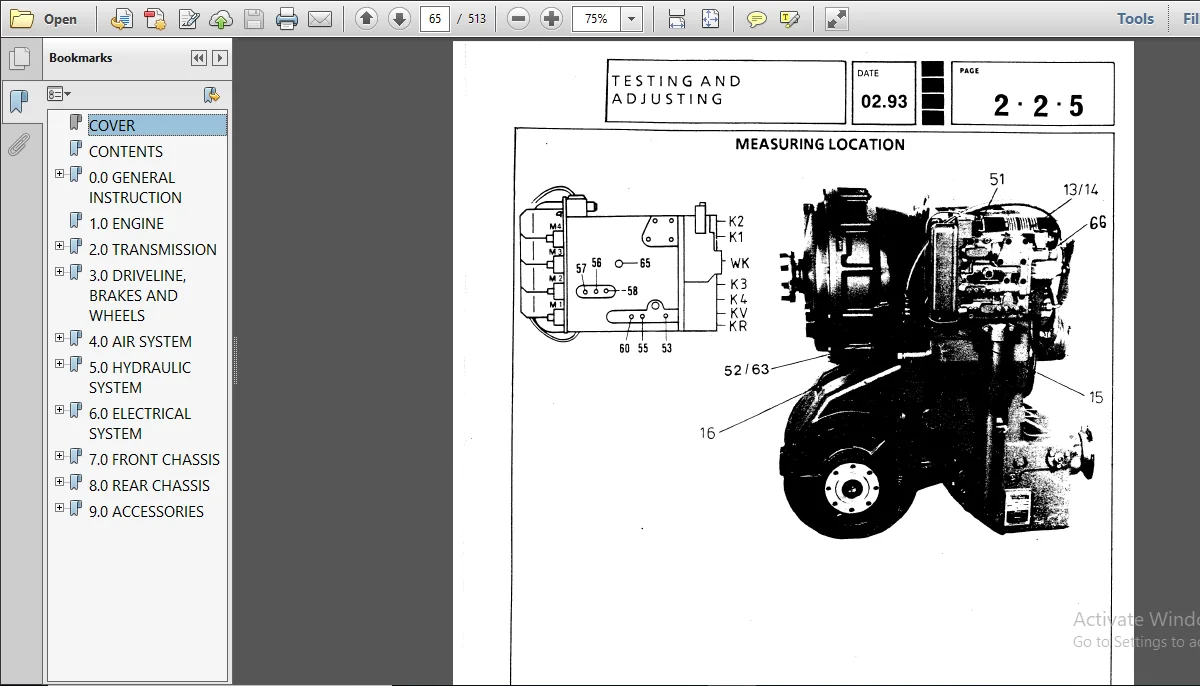Open the zoom level dropdown arrow

[x=631, y=18]
